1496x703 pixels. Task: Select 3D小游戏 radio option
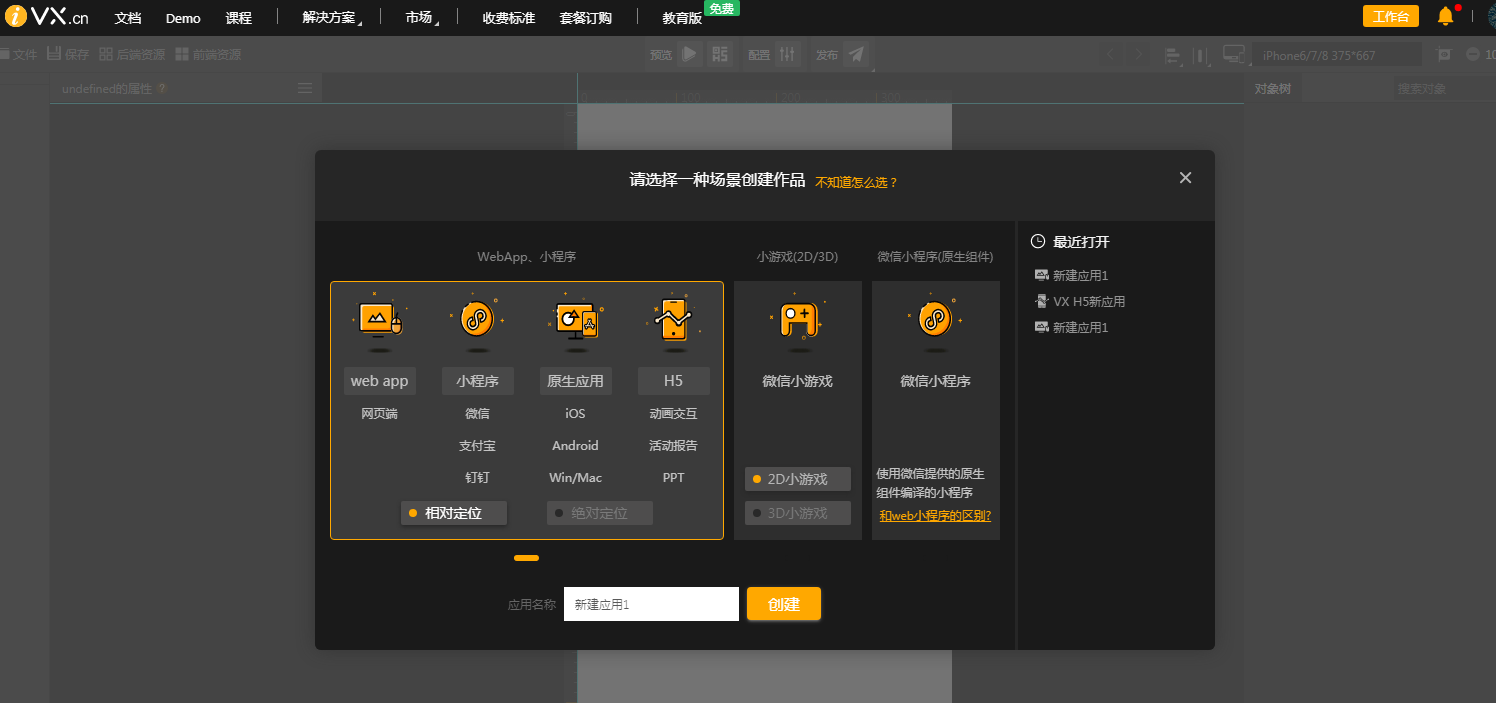[x=798, y=513]
